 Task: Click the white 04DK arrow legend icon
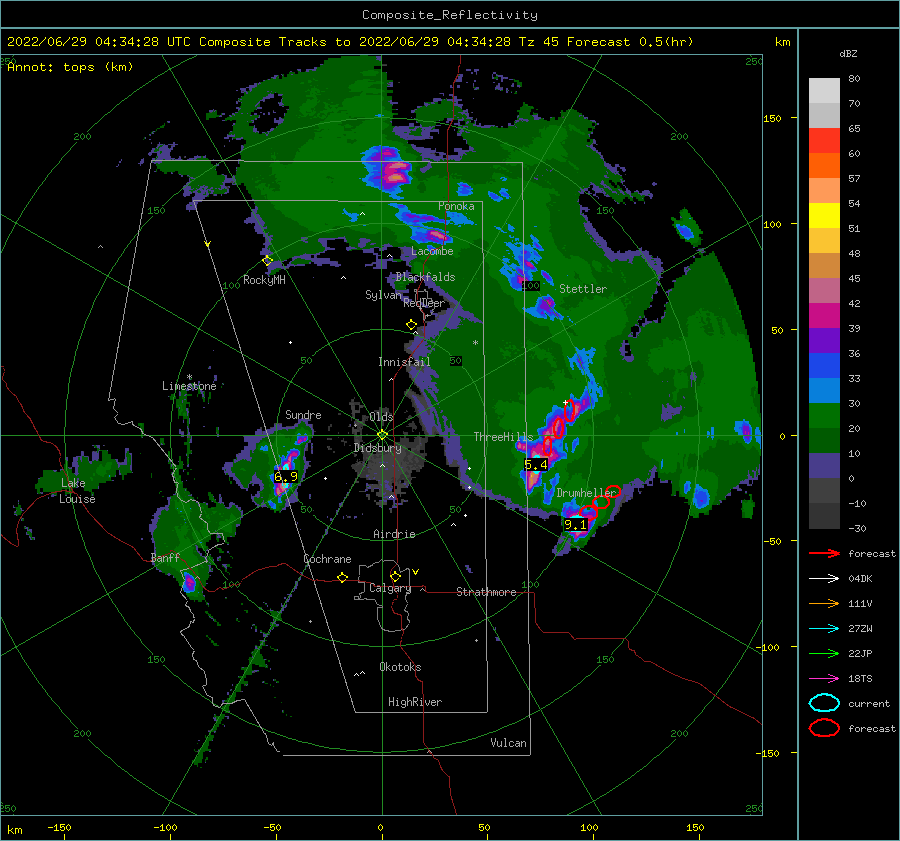click(x=824, y=578)
